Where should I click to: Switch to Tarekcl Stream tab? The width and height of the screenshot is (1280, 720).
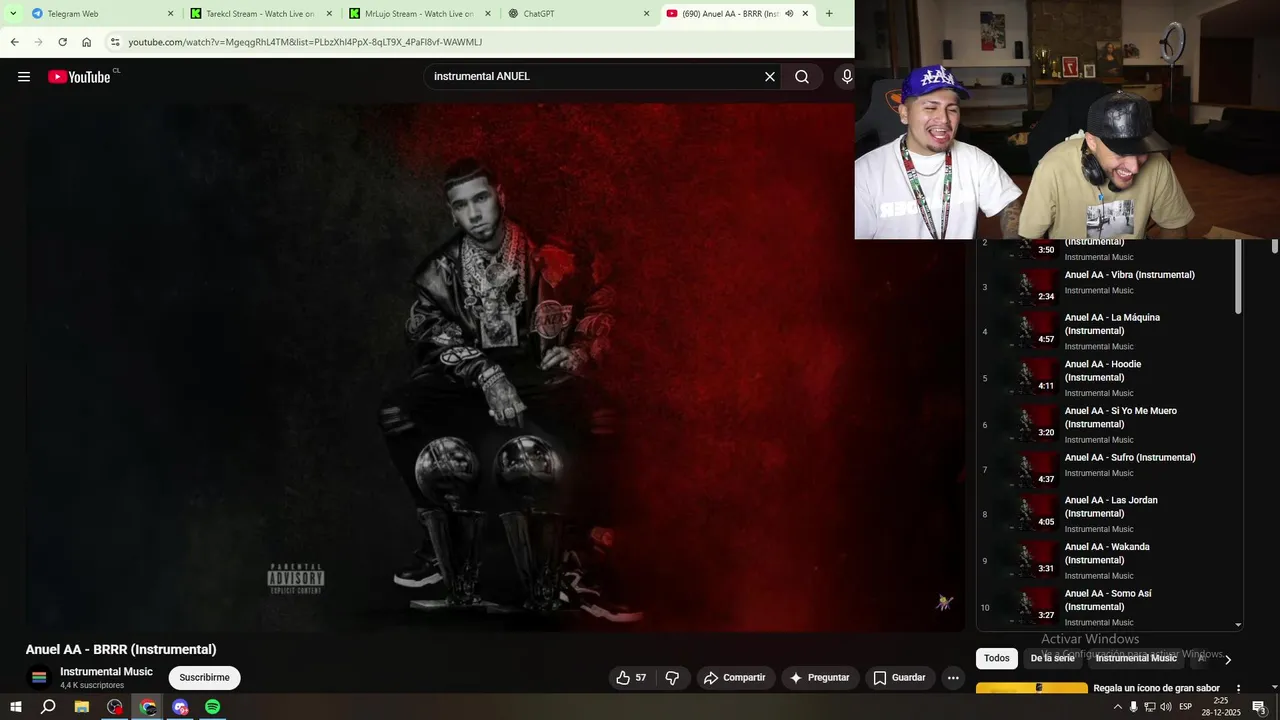262,14
